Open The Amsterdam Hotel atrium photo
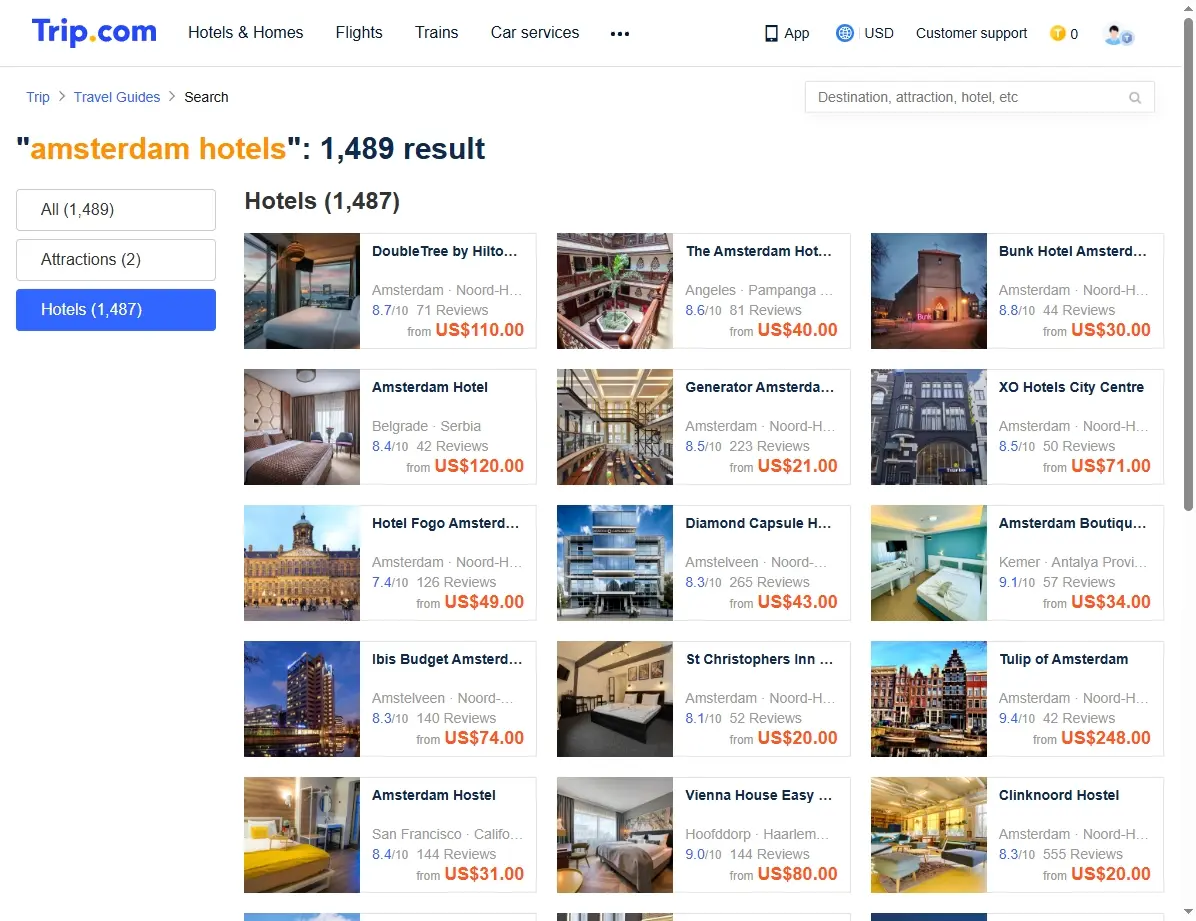Screen dimensions: 1196x921 click(x=615, y=291)
